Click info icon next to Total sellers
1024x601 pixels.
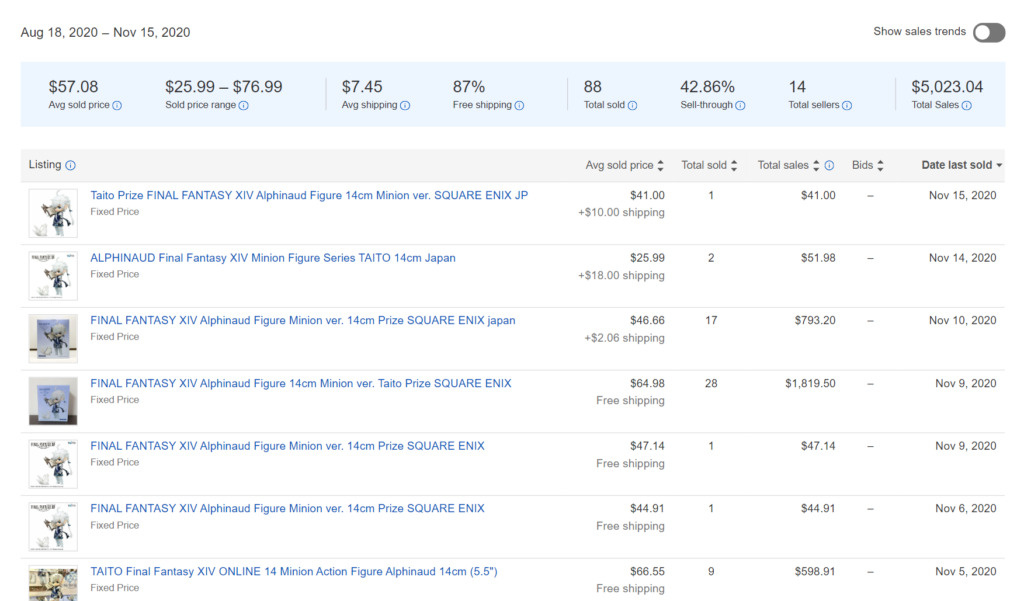click(847, 106)
